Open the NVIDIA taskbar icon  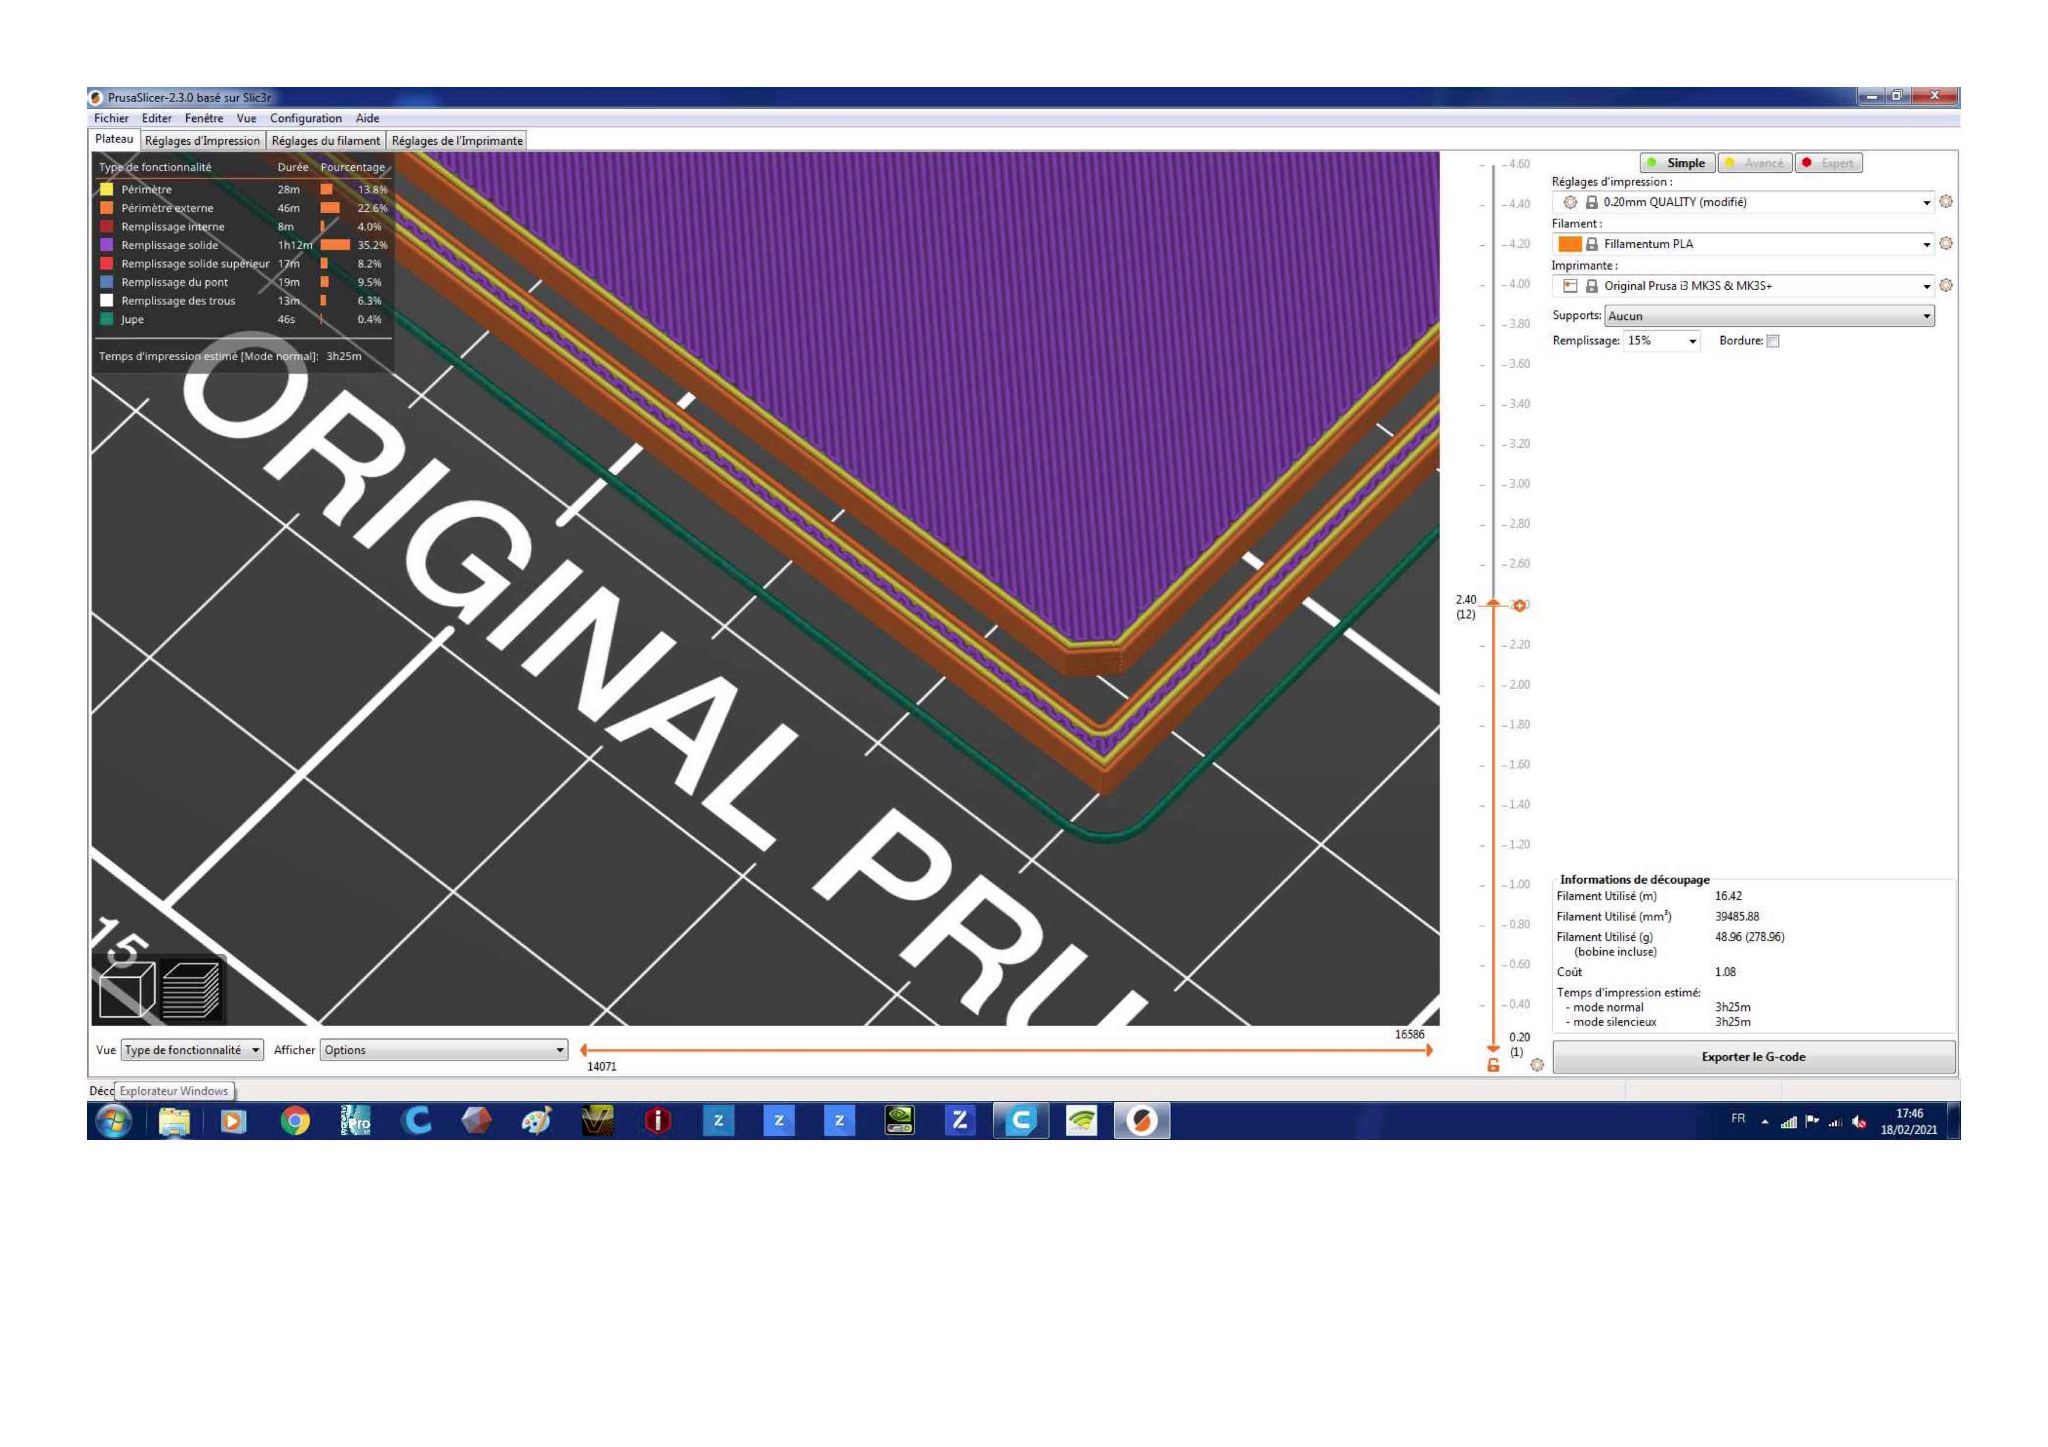point(900,1122)
